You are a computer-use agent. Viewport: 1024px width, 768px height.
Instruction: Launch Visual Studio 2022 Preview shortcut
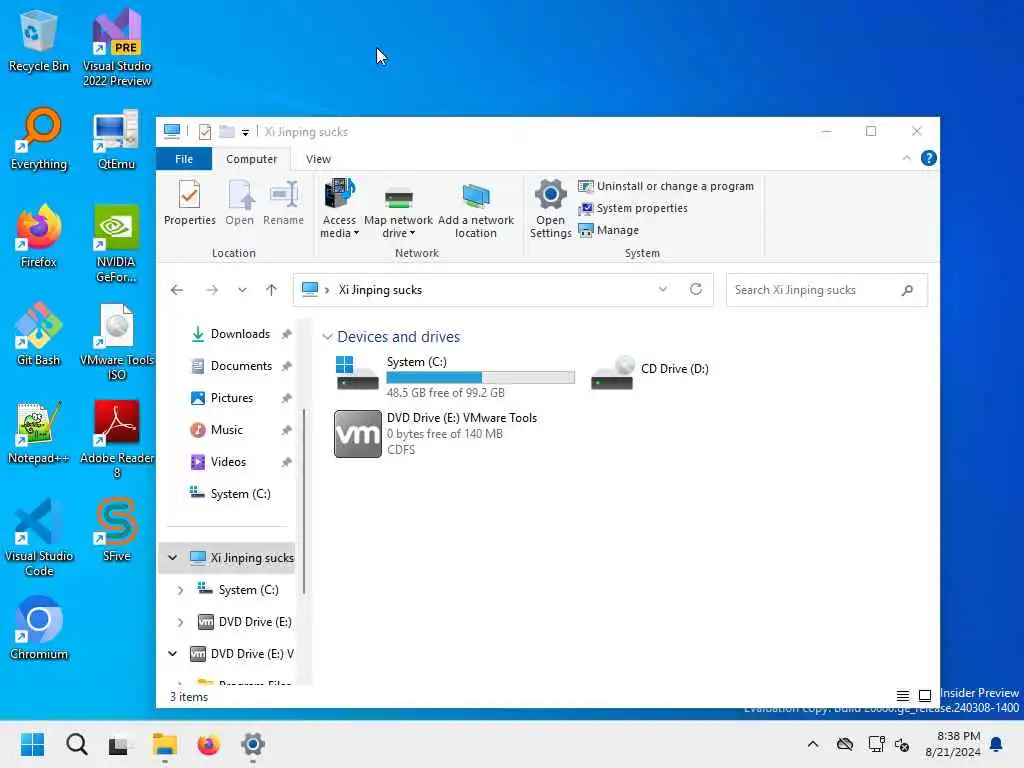(x=117, y=47)
